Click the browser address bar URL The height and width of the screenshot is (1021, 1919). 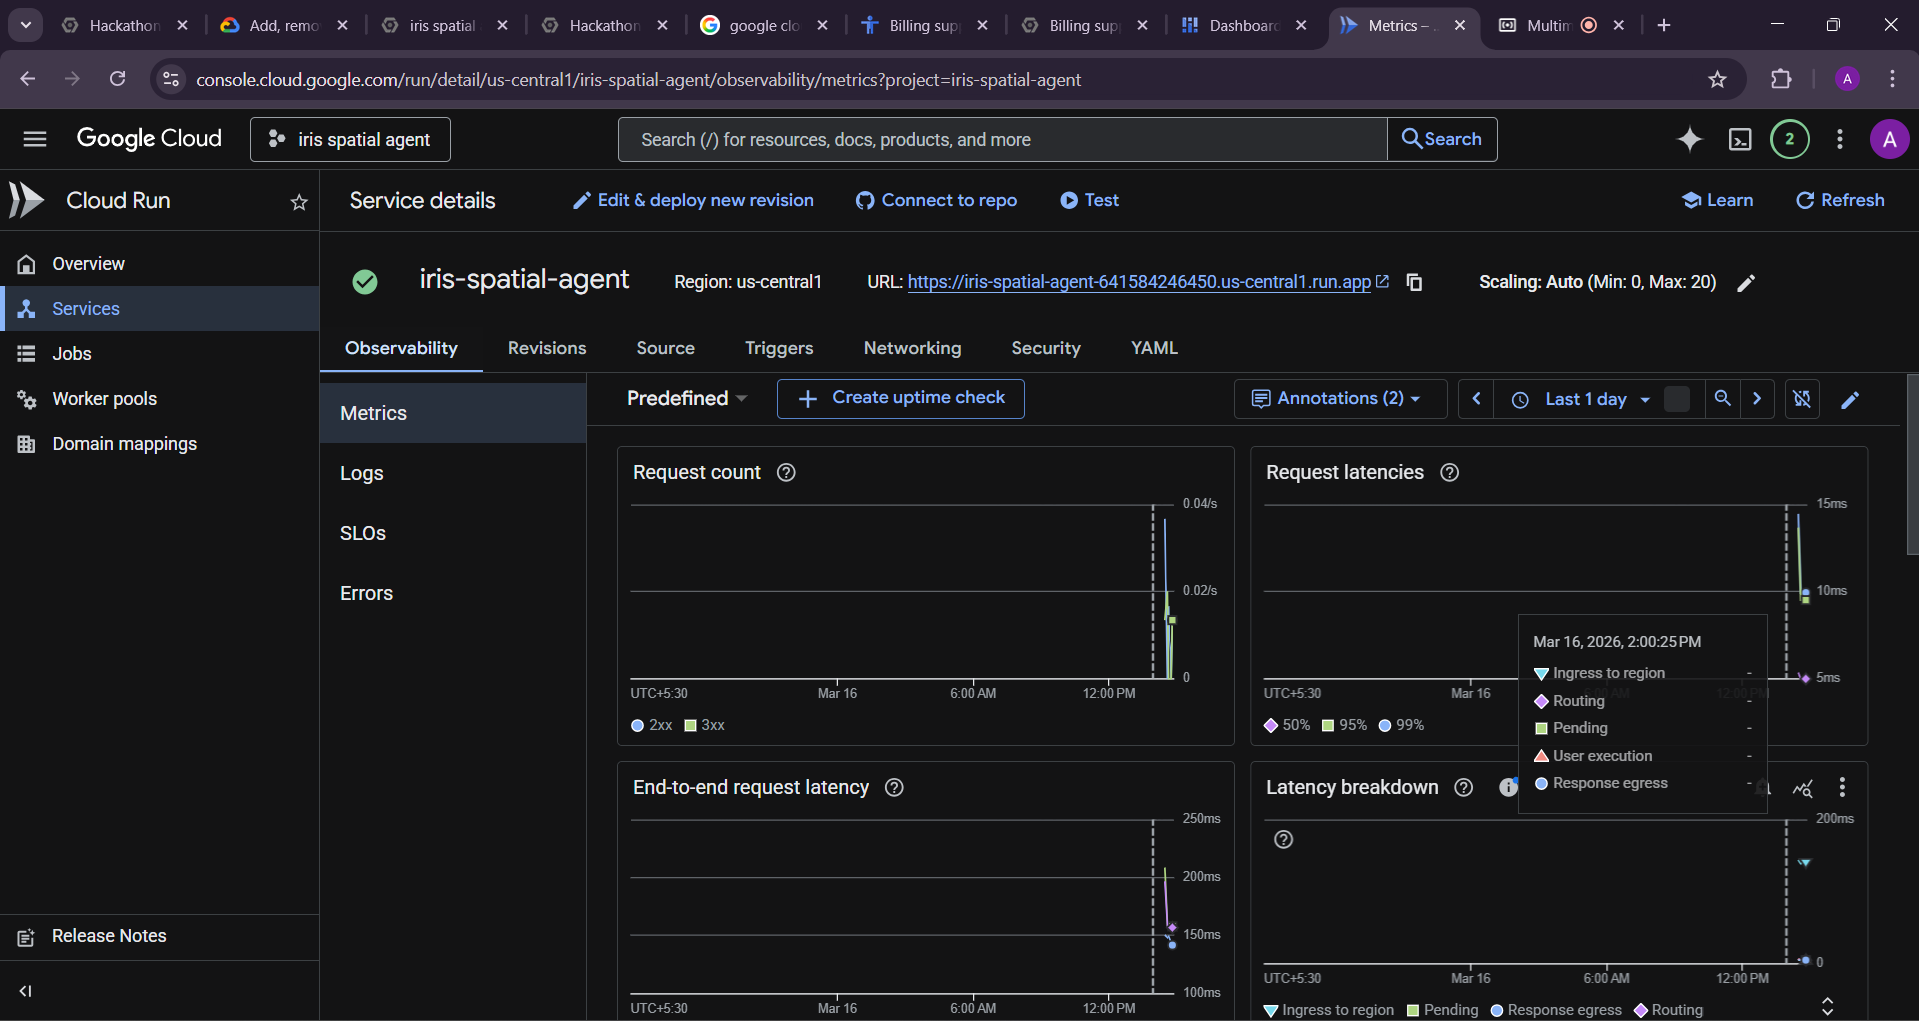[x=638, y=79]
